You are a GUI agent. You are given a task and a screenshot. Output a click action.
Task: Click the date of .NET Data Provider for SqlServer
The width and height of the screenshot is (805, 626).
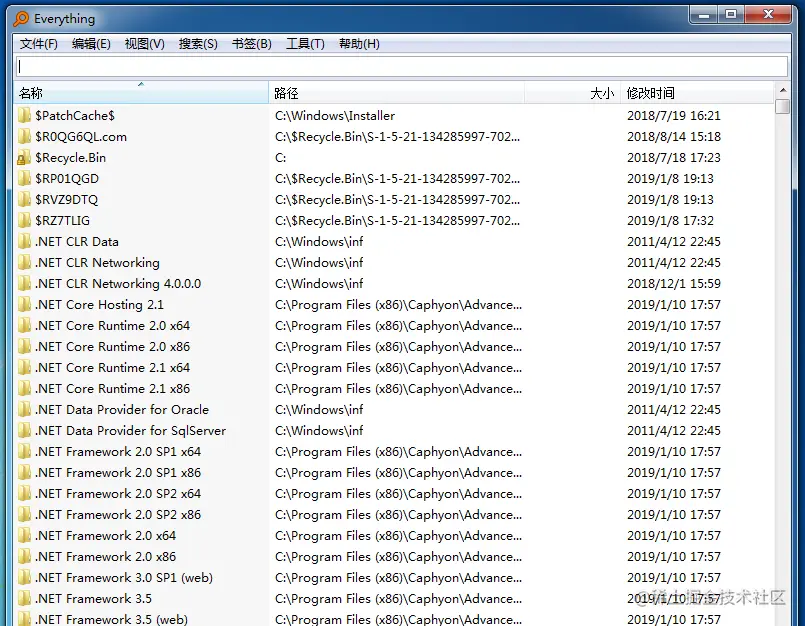(674, 431)
